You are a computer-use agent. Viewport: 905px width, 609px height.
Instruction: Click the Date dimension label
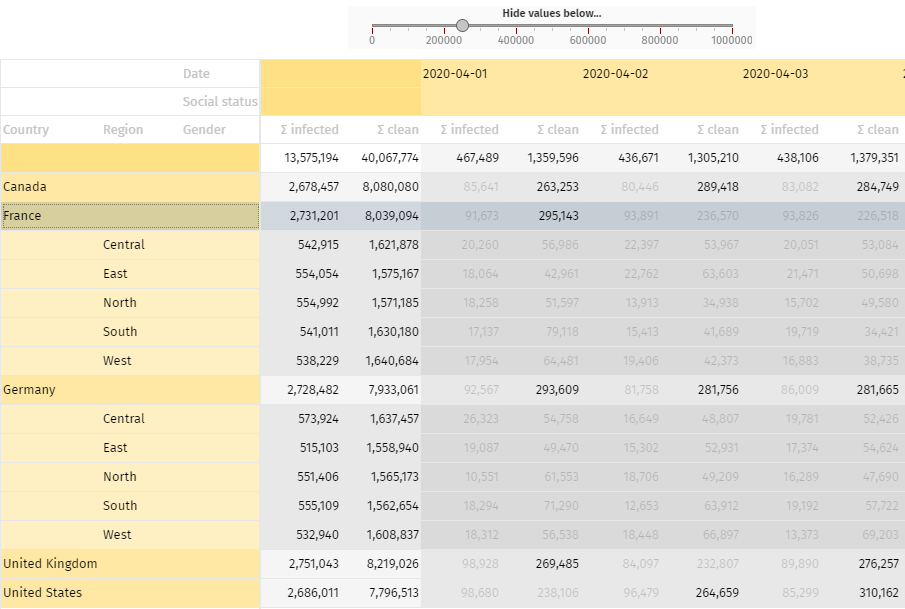pos(196,74)
